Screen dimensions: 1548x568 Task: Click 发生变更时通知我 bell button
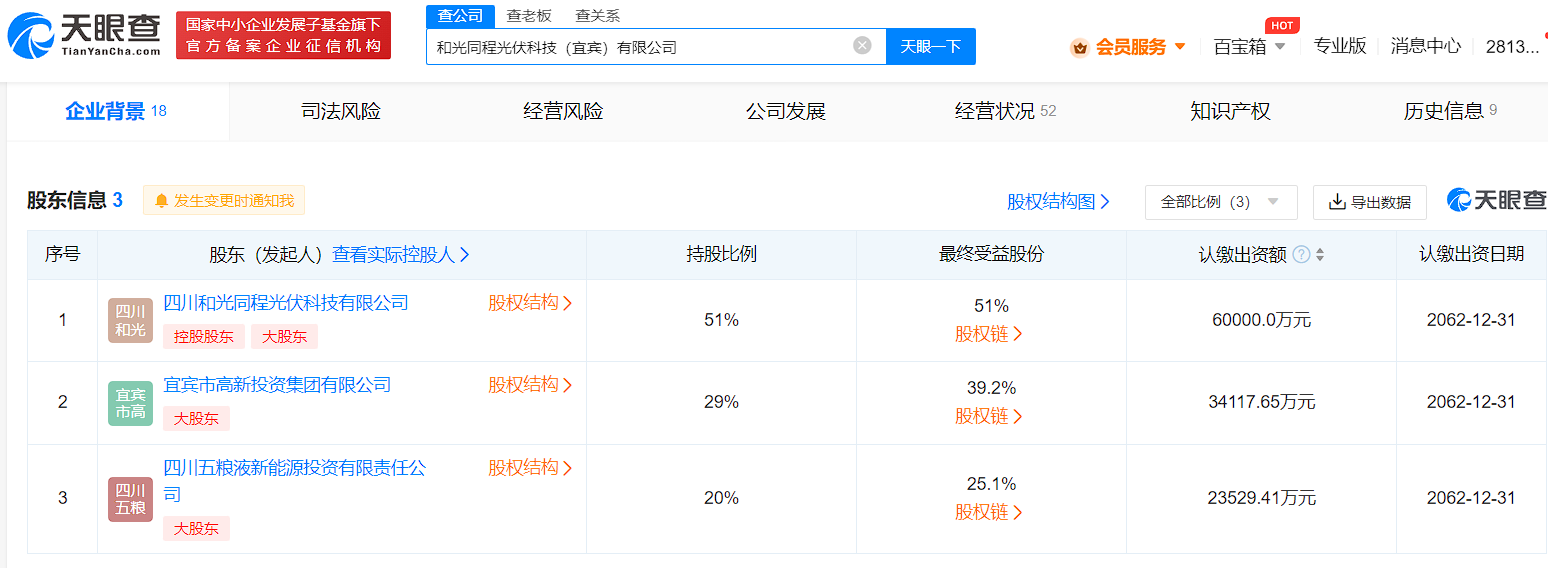point(224,201)
